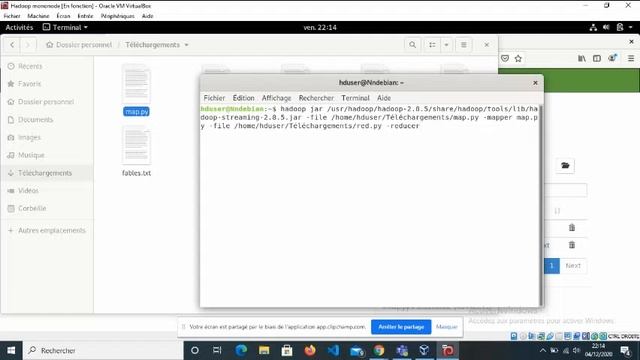Select the map.py file icon
Viewport: 640px width, 360px height.
[x=136, y=84]
